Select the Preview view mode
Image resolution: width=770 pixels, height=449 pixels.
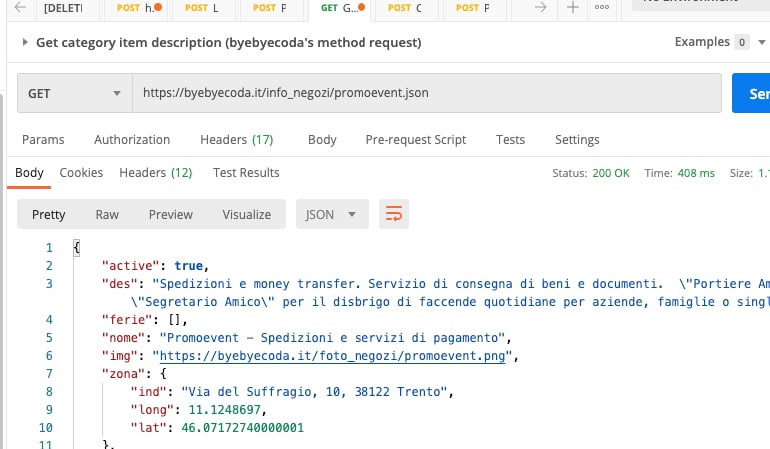(170, 215)
